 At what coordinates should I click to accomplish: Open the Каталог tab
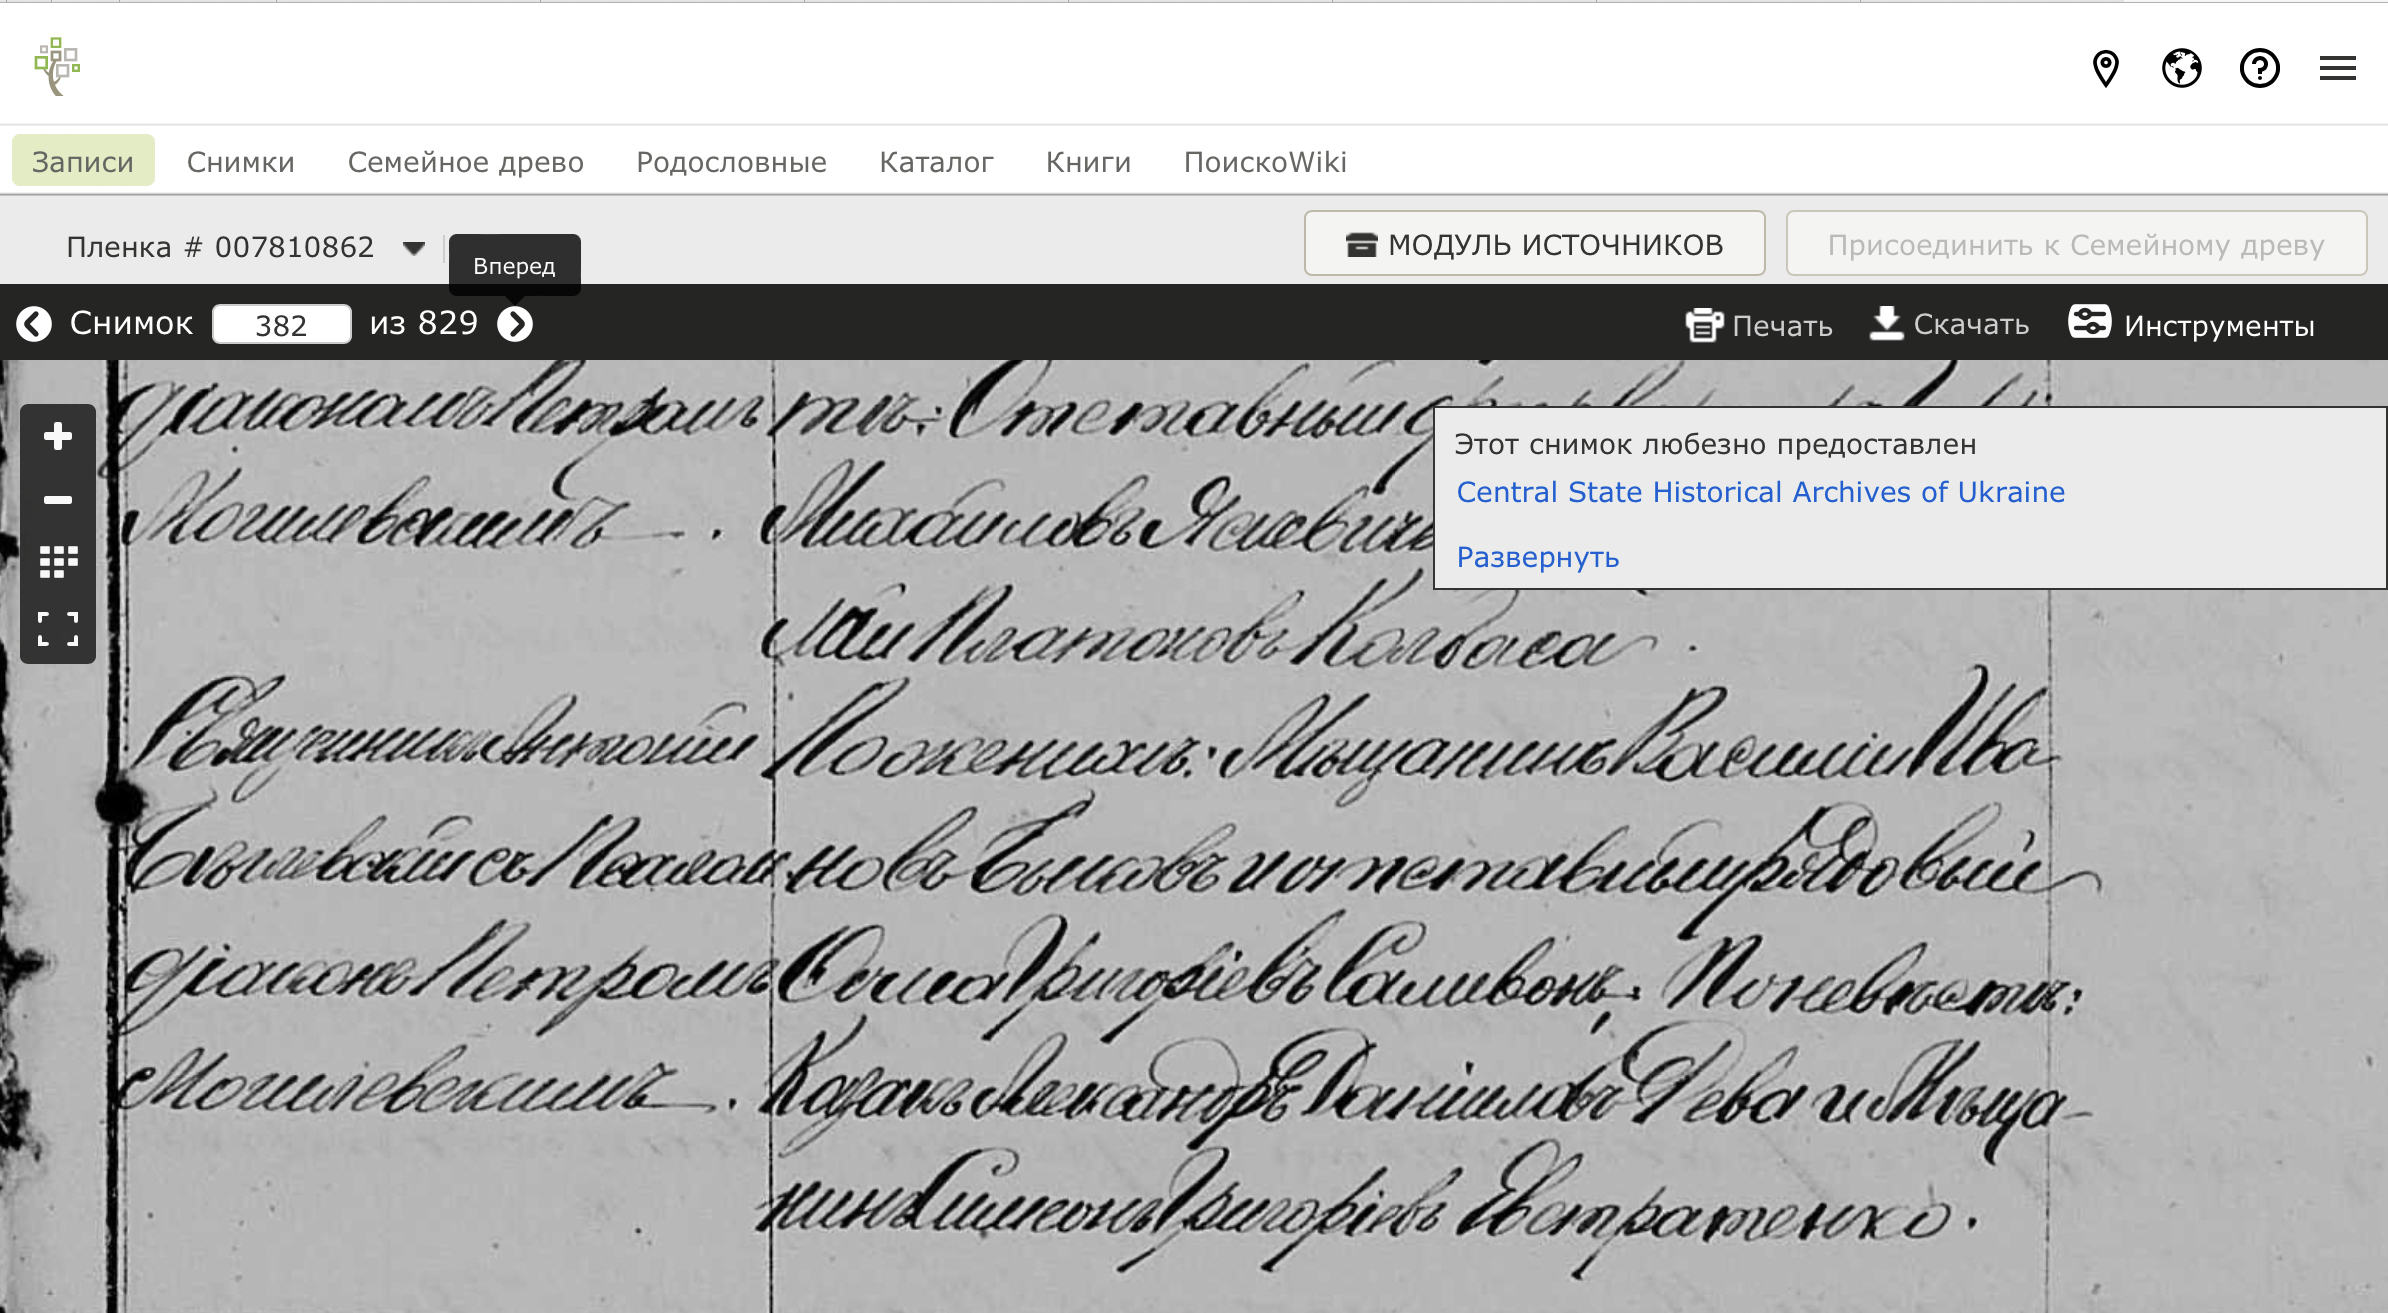(x=936, y=161)
